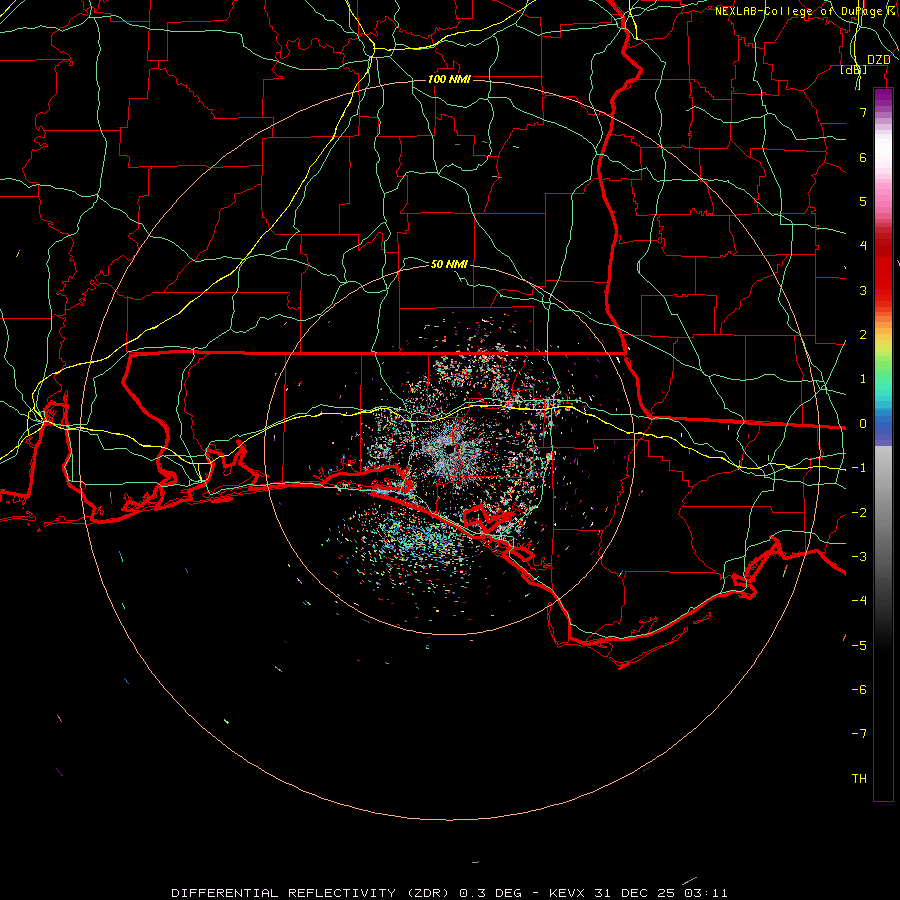This screenshot has width=900, height=900.
Task: Click the 100 NMI range ring label
Action: click(x=449, y=79)
